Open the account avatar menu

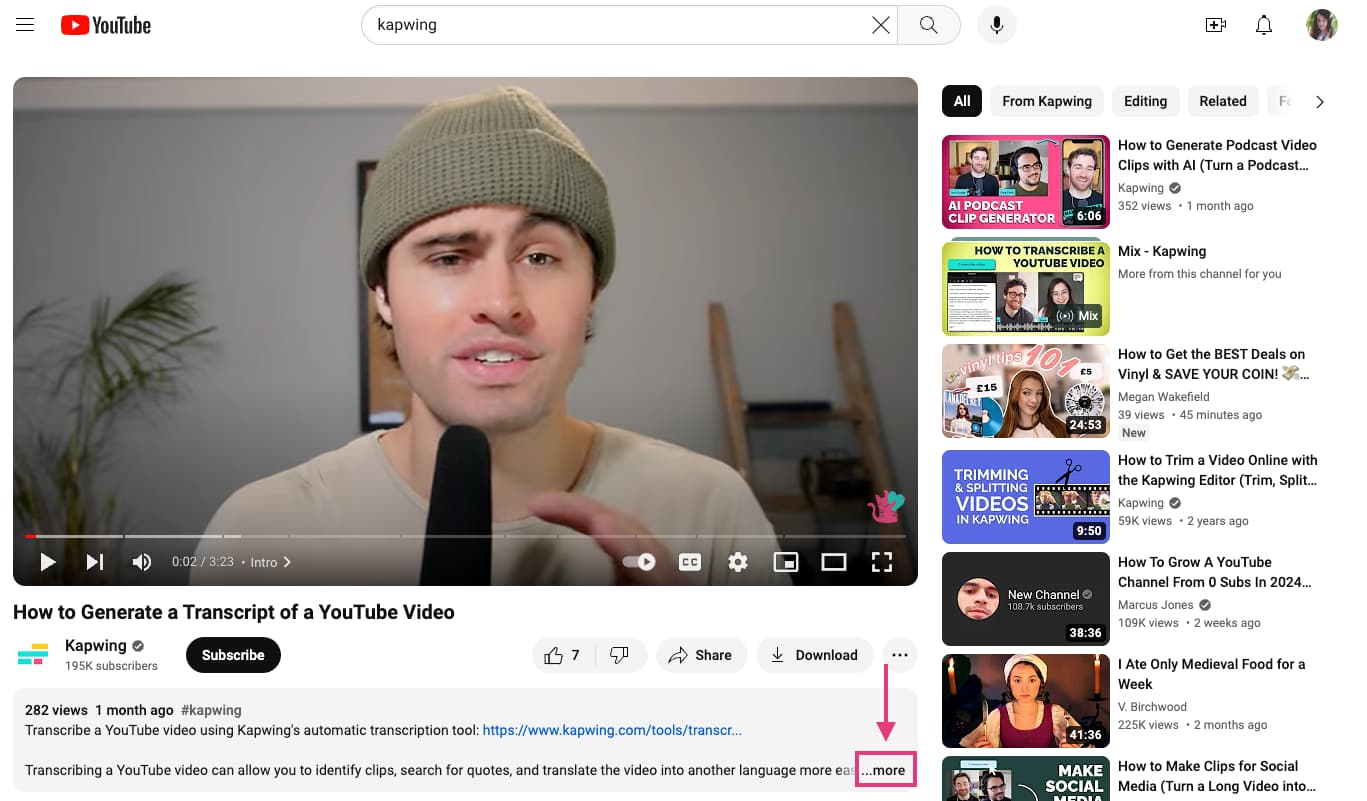1321,25
